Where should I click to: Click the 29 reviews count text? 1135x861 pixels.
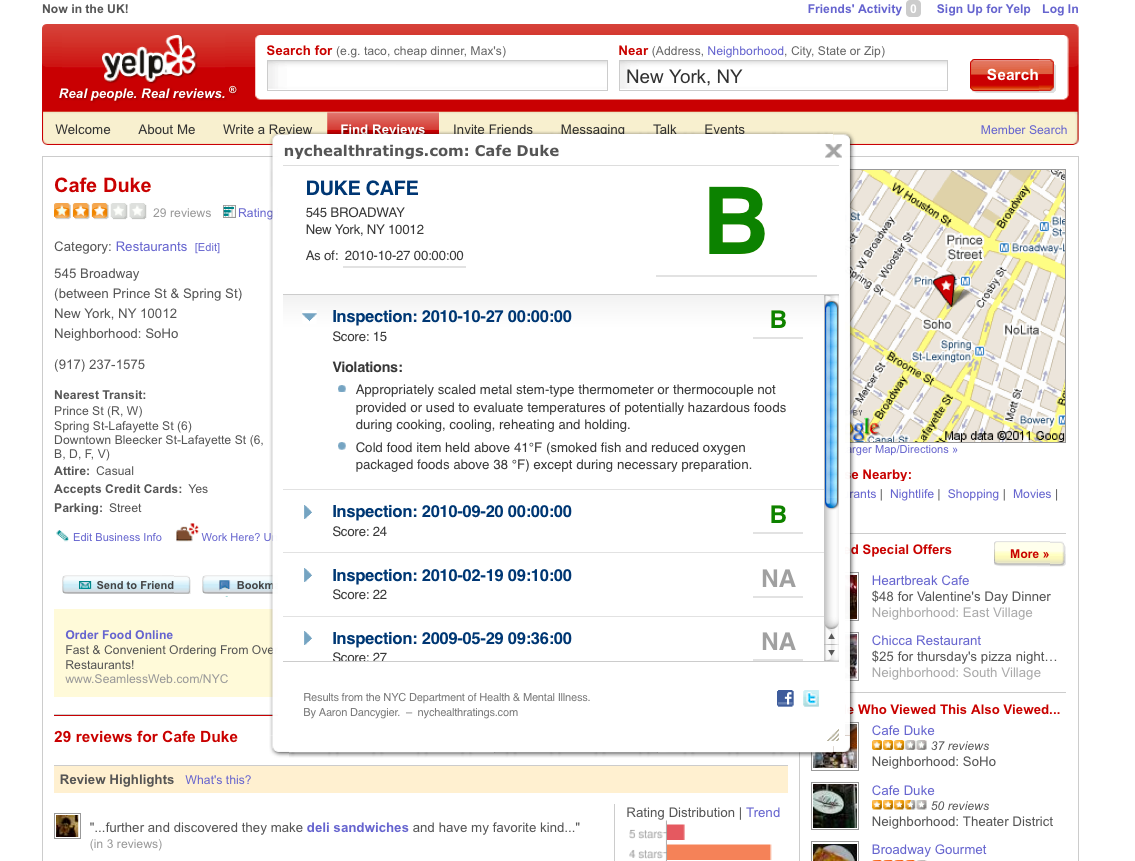click(182, 213)
